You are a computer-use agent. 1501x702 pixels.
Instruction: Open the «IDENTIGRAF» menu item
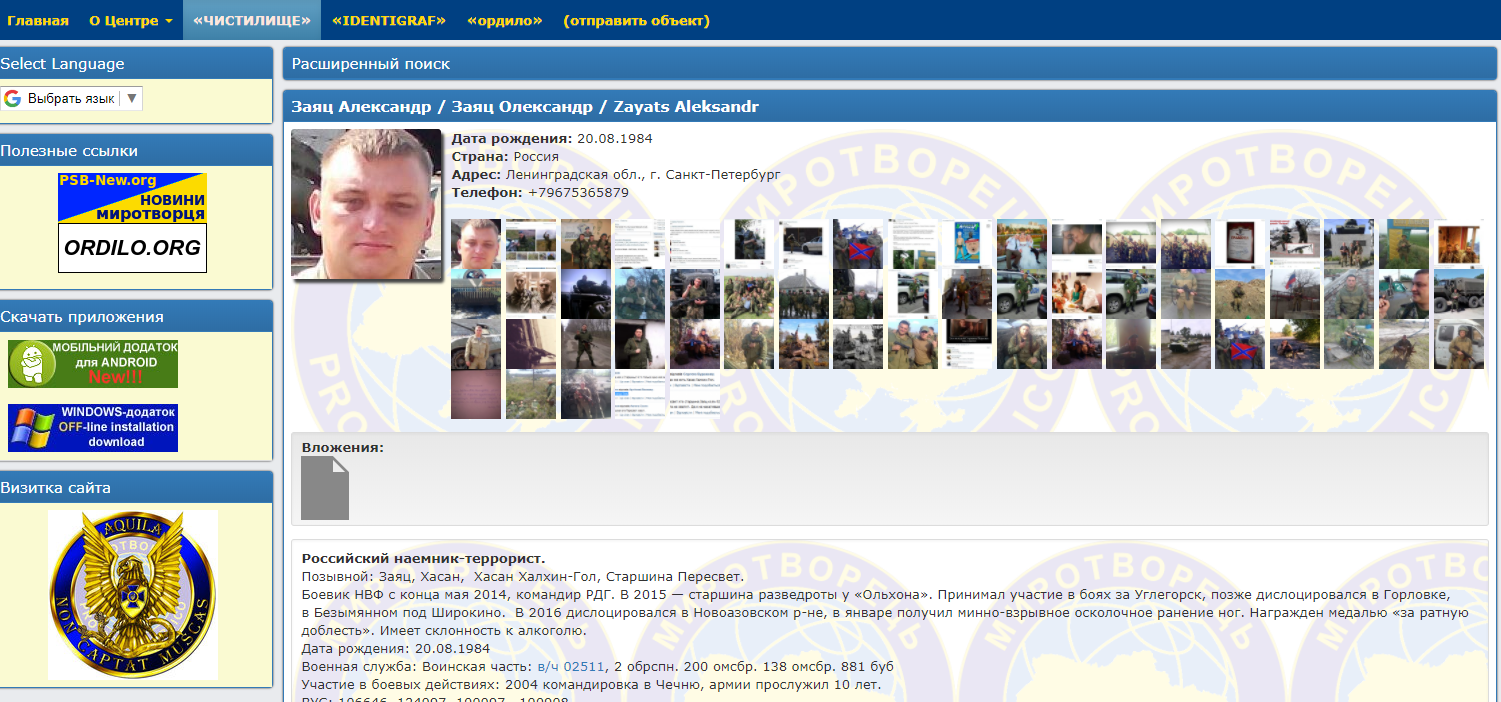(388, 21)
